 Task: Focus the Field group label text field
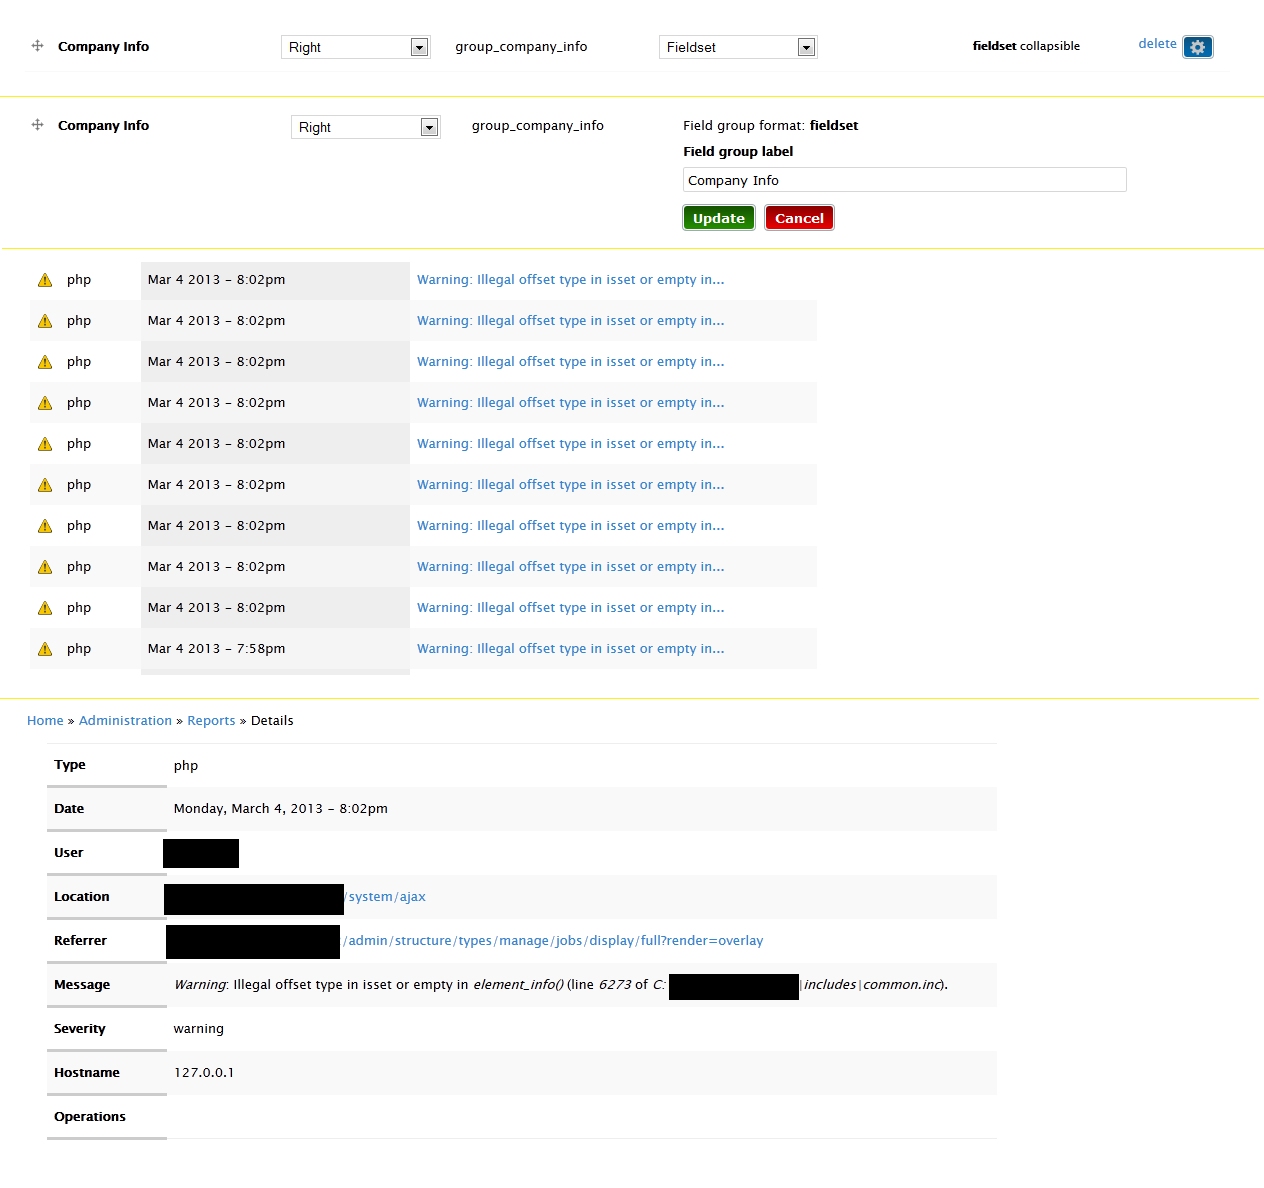[x=904, y=180]
